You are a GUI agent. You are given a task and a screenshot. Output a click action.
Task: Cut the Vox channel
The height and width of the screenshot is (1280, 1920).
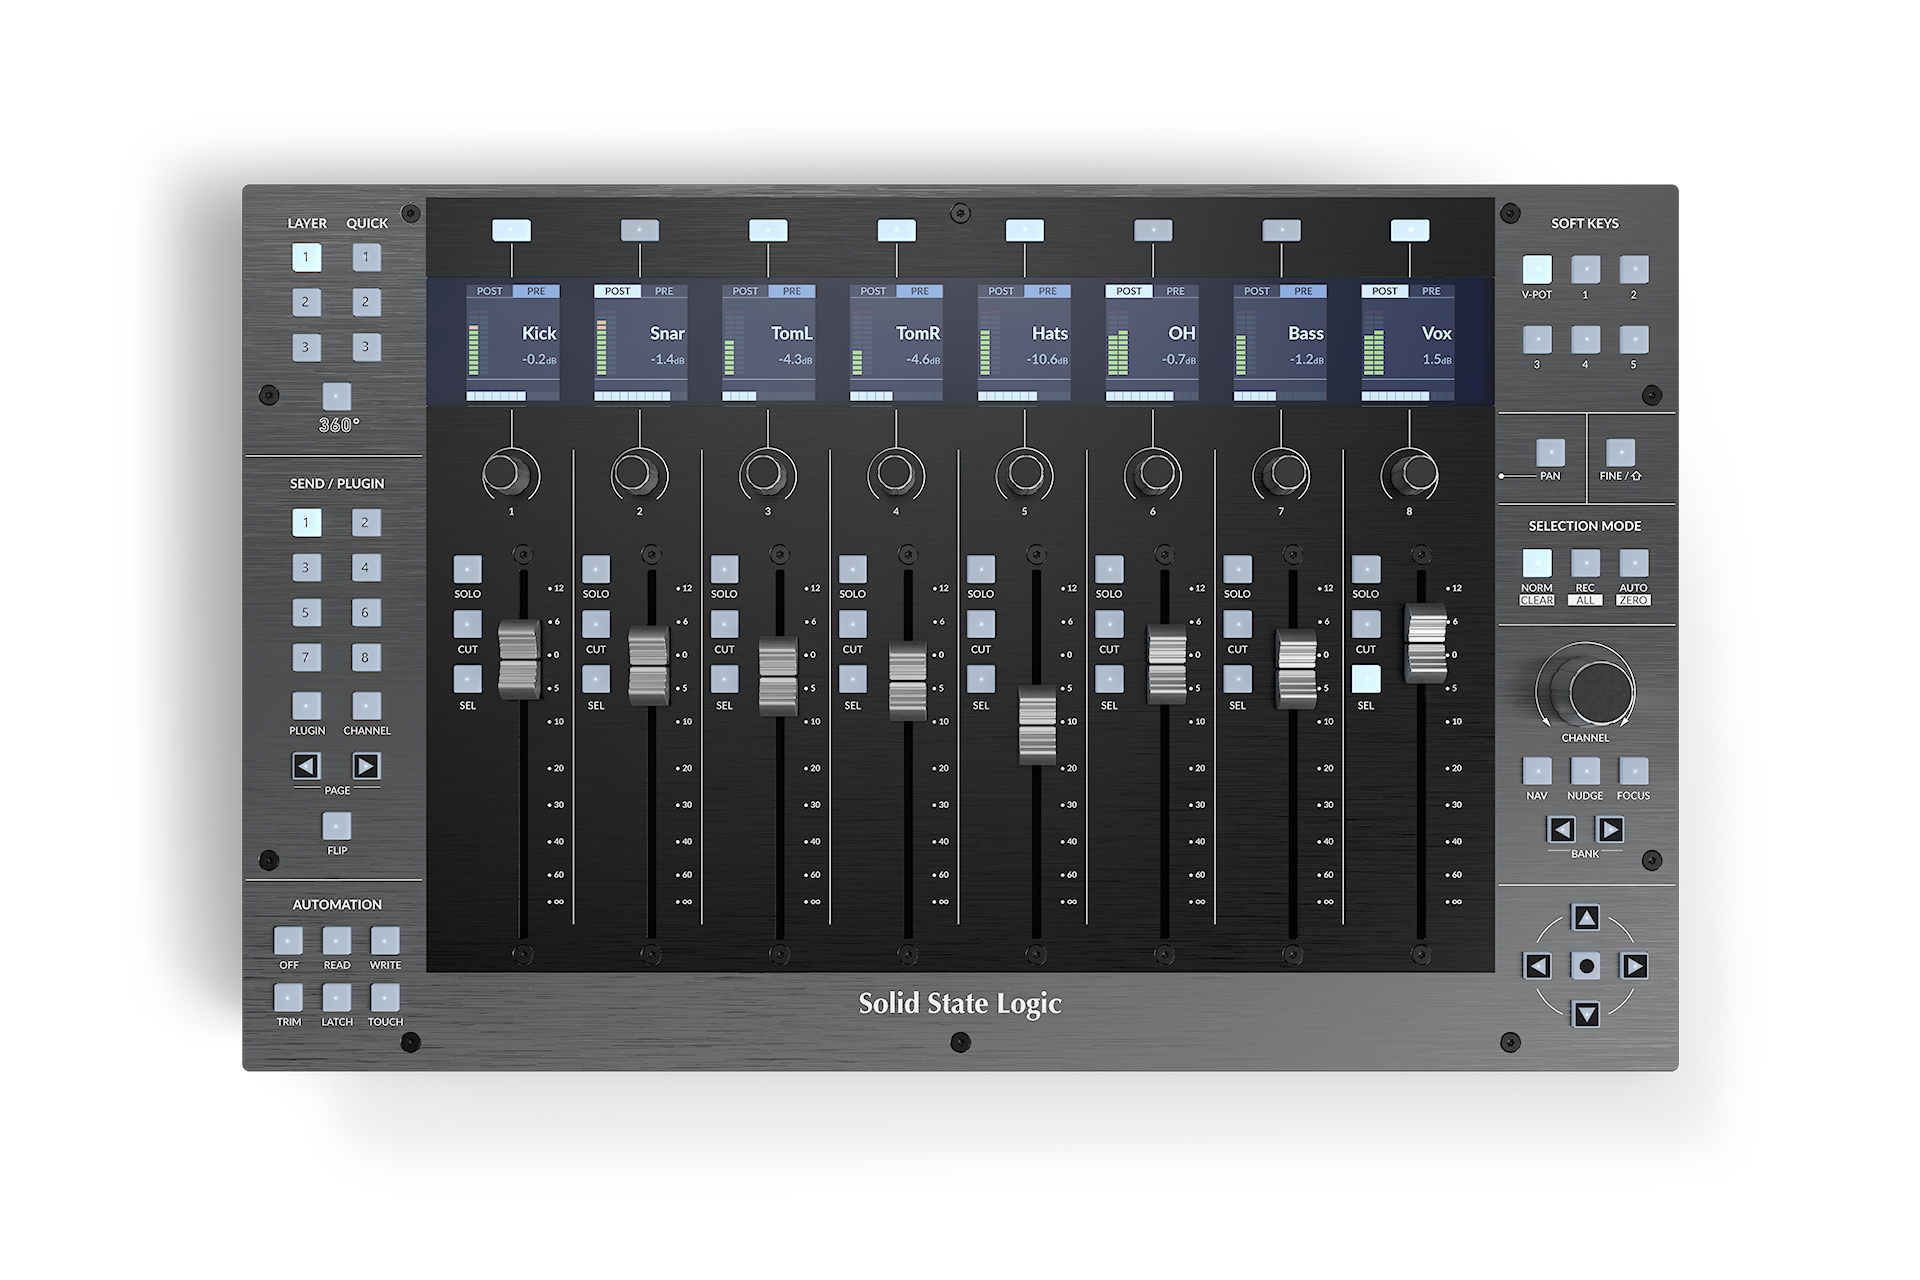[1366, 624]
